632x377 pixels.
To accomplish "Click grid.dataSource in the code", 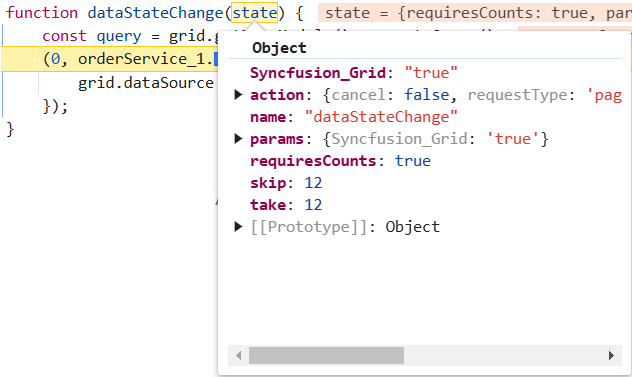I will (146, 83).
